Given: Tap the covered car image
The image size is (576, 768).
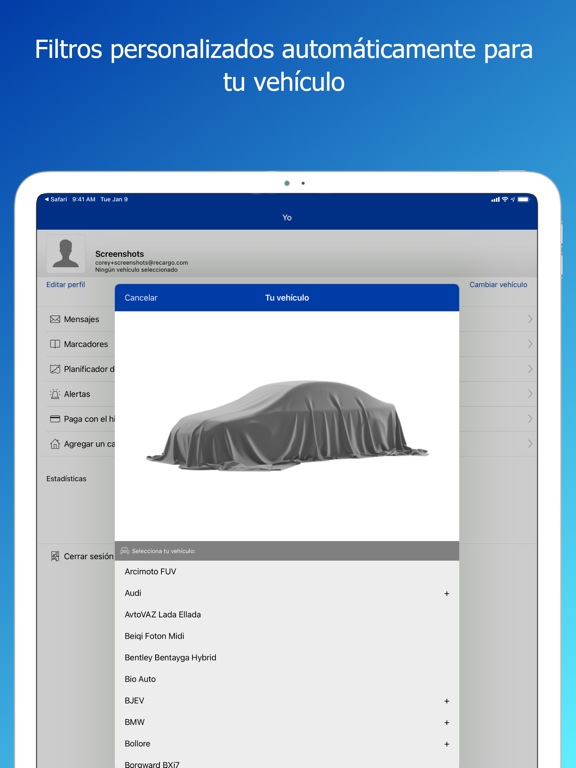Looking at the screenshot, I should point(287,426).
